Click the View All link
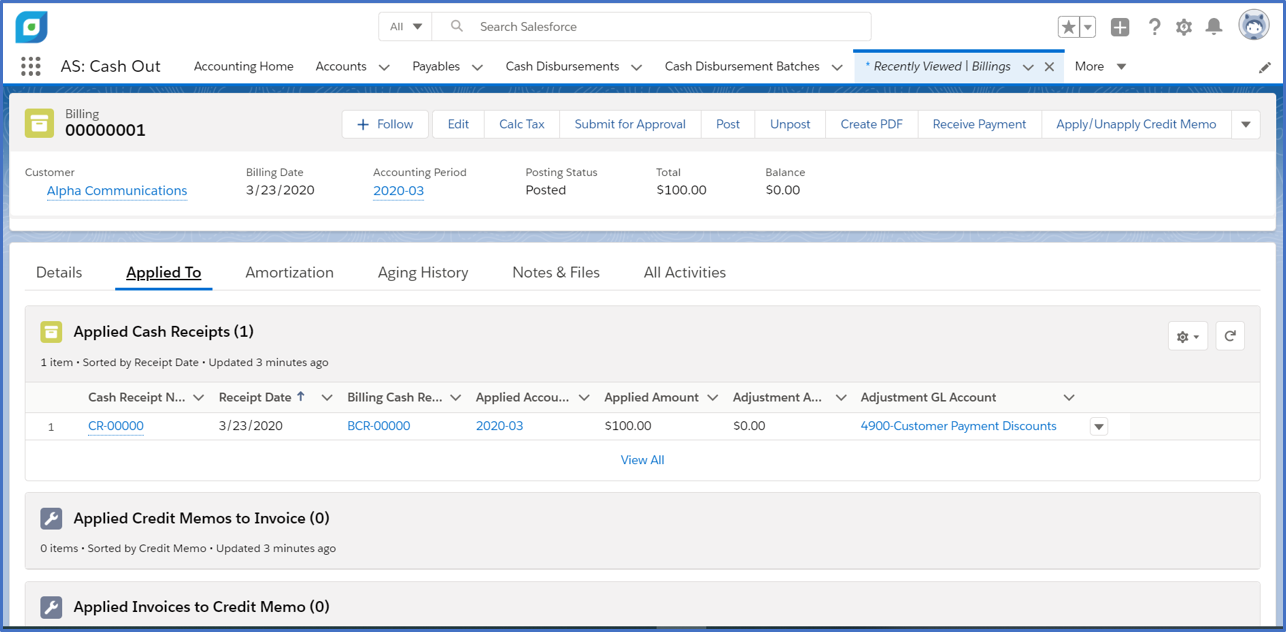The height and width of the screenshot is (632, 1286). click(x=642, y=460)
